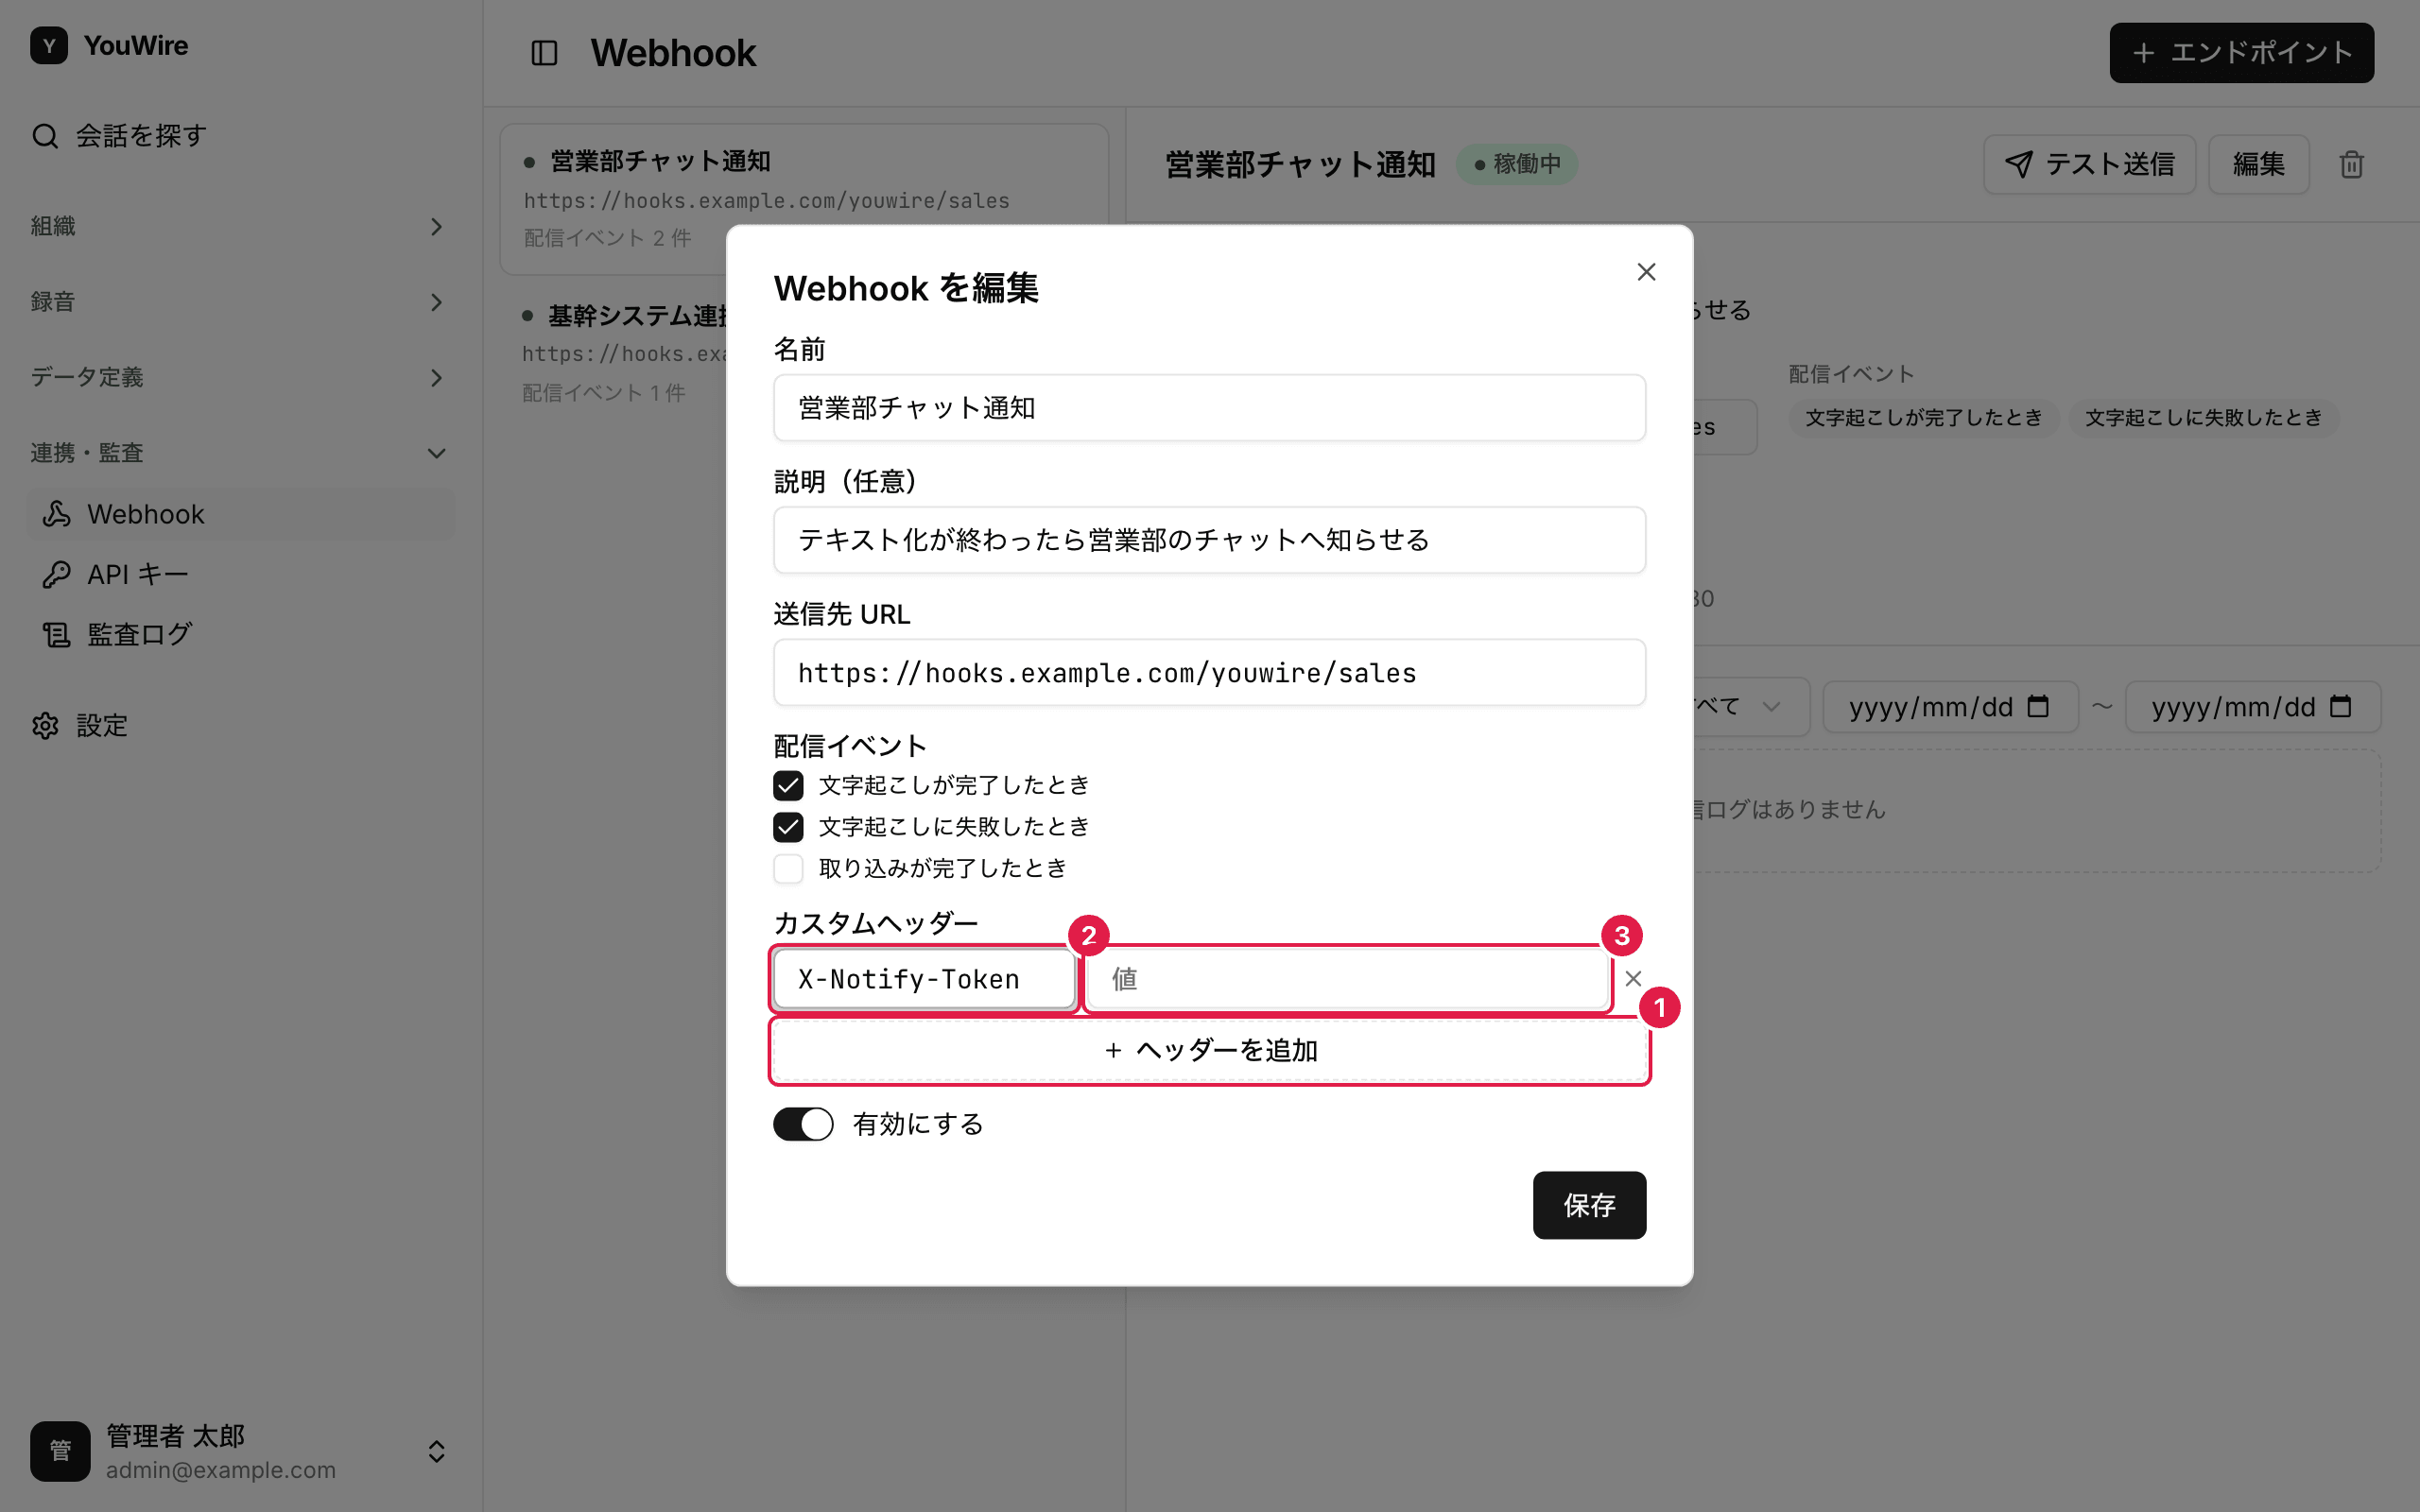Open the calendar icon of the start date field
The height and width of the screenshot is (1512, 2420).
2038,707
